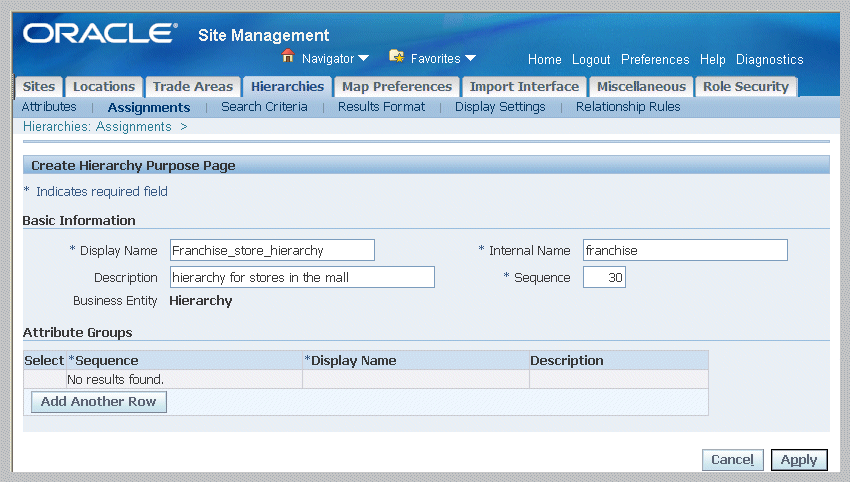Click the Select column header
This screenshot has width=850, height=482.
[44, 361]
